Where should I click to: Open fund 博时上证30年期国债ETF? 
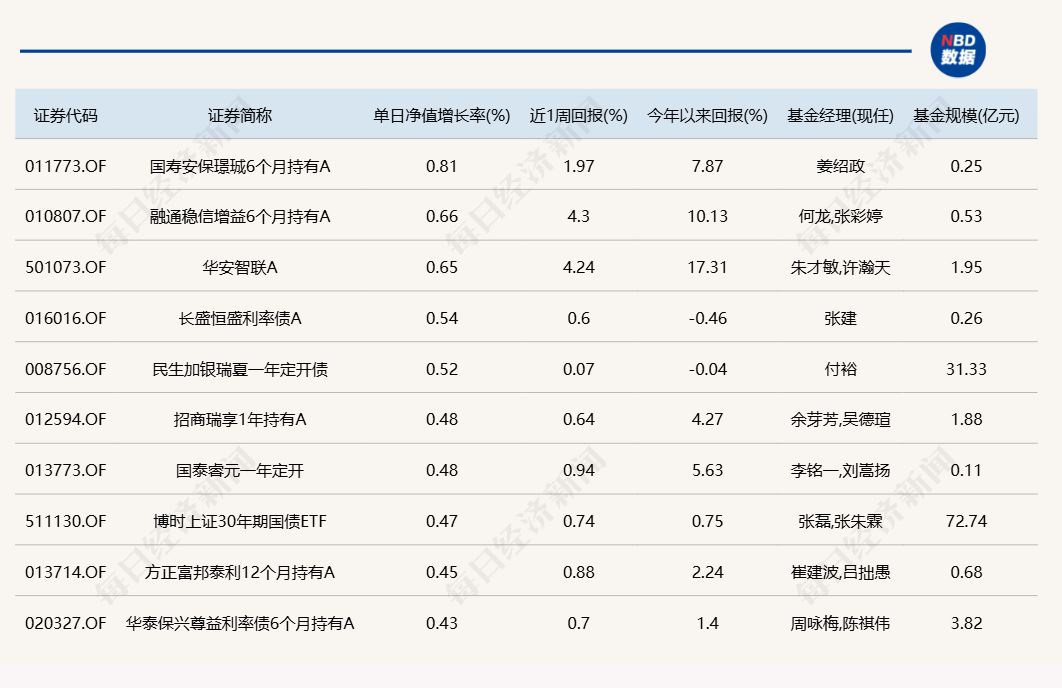tap(240, 521)
